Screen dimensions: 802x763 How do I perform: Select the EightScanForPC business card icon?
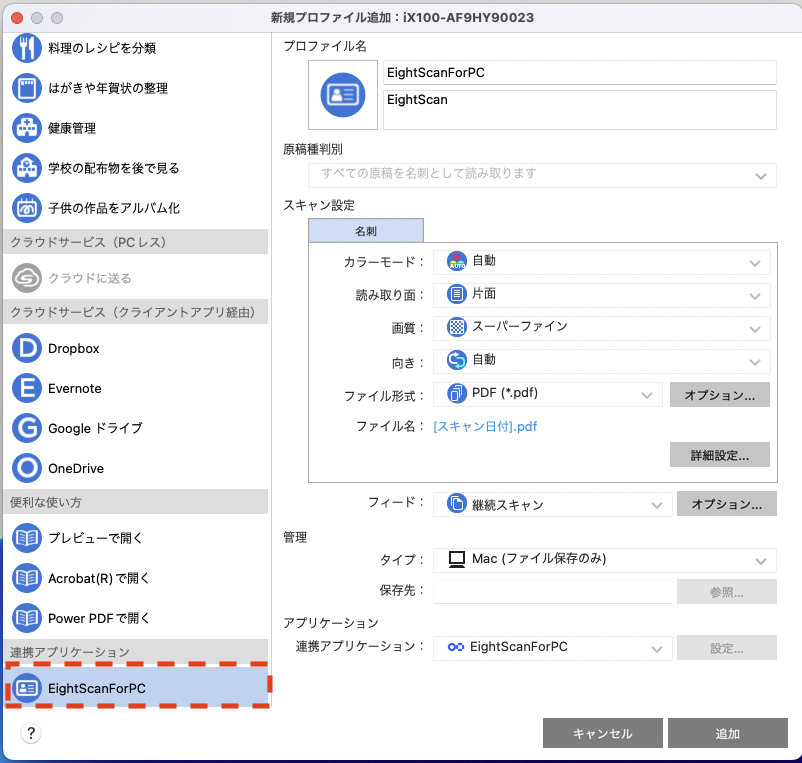[27, 688]
